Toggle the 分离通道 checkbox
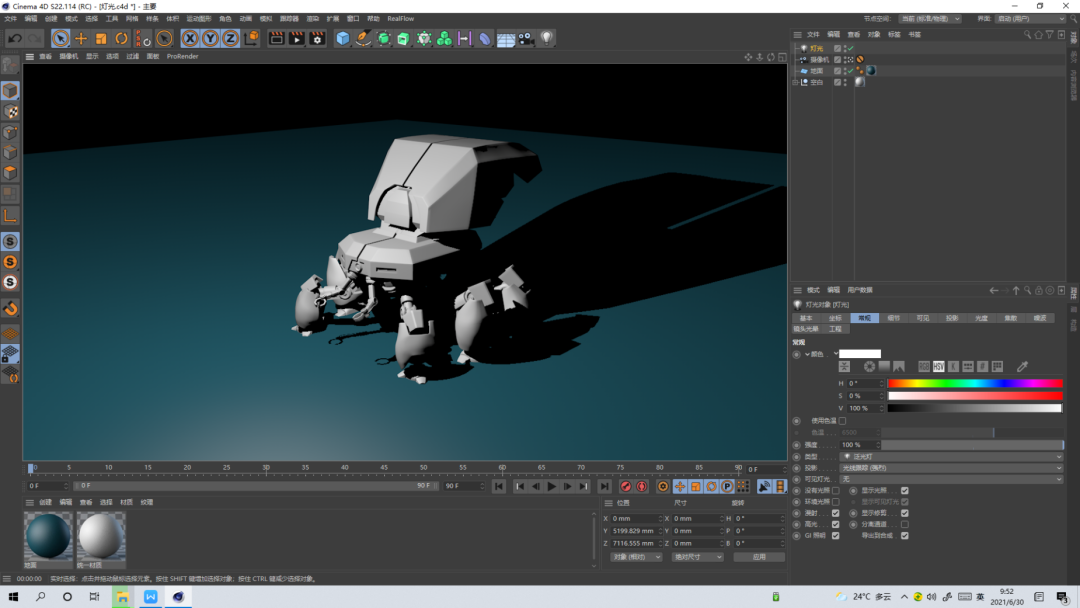 tap(904, 525)
